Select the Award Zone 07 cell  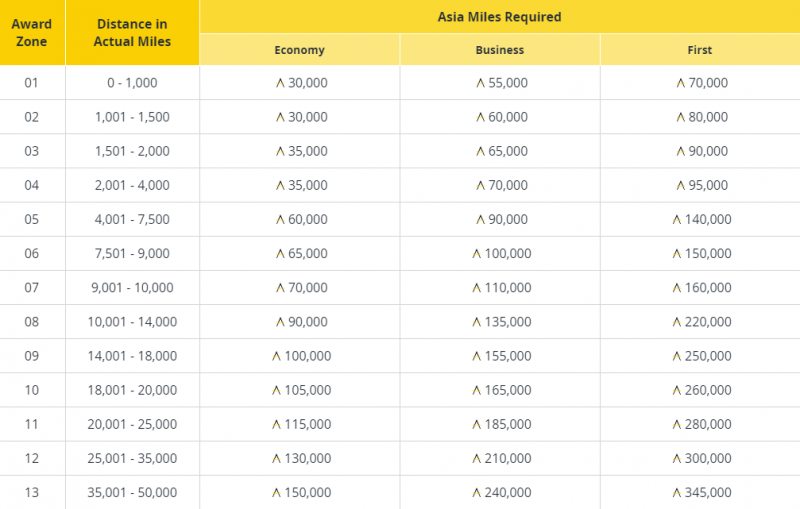[32, 288]
